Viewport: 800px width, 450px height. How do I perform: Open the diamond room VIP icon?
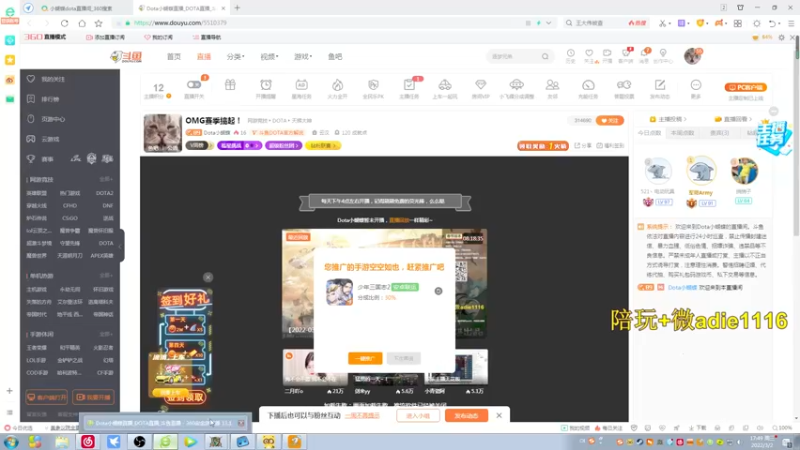click(481, 85)
